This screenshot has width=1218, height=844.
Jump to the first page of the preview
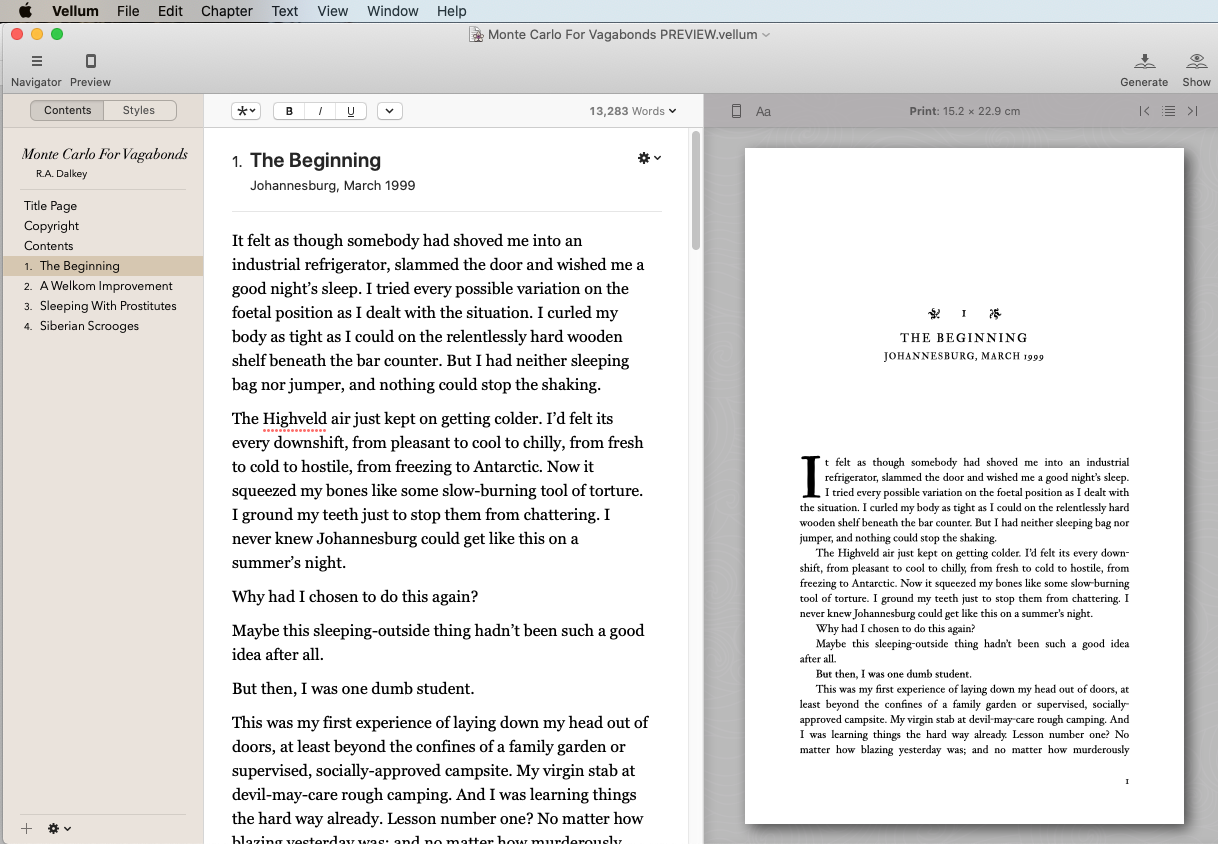[1144, 111]
